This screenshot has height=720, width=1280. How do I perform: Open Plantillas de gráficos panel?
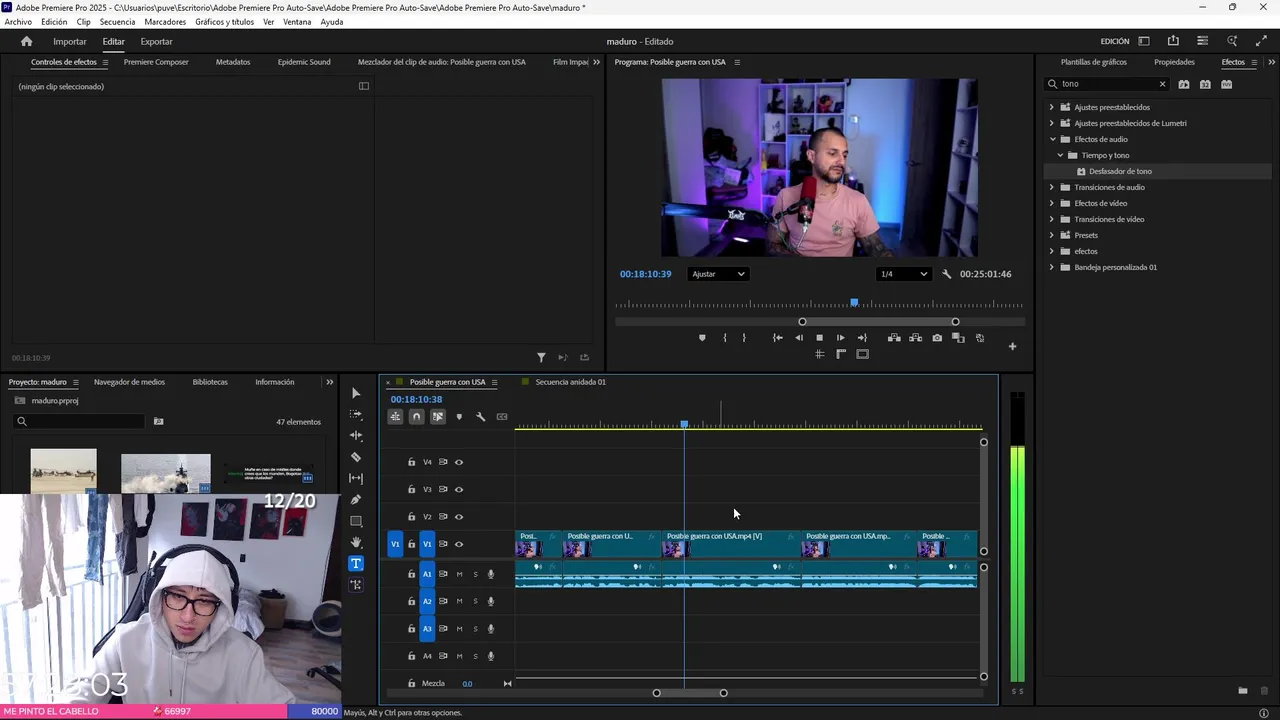(x=1094, y=62)
